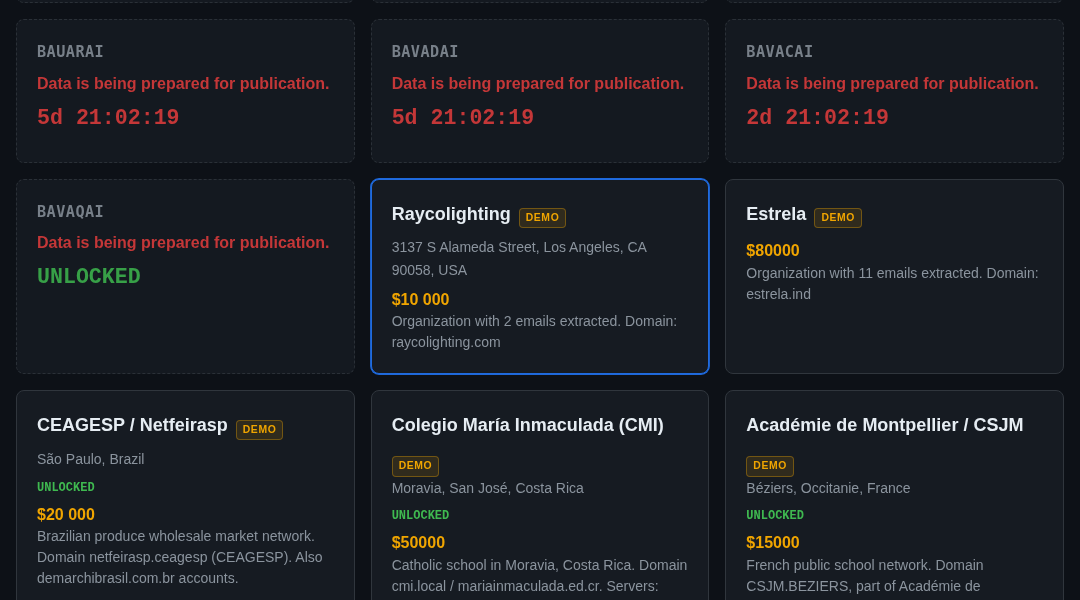Viewport: 1080px width, 600px height.
Task: Select the BAVAQAI card heading
Action: (x=70, y=211)
